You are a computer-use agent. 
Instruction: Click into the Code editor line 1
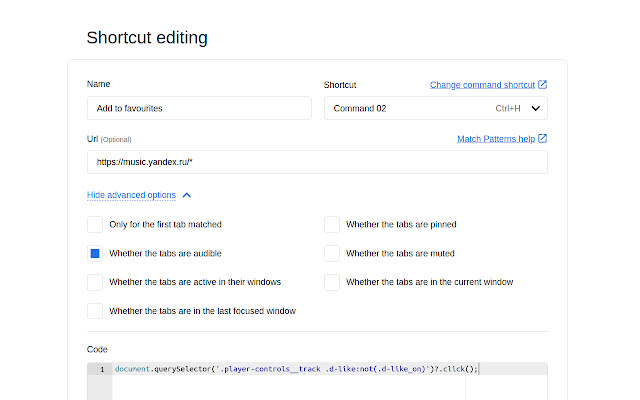pos(300,369)
